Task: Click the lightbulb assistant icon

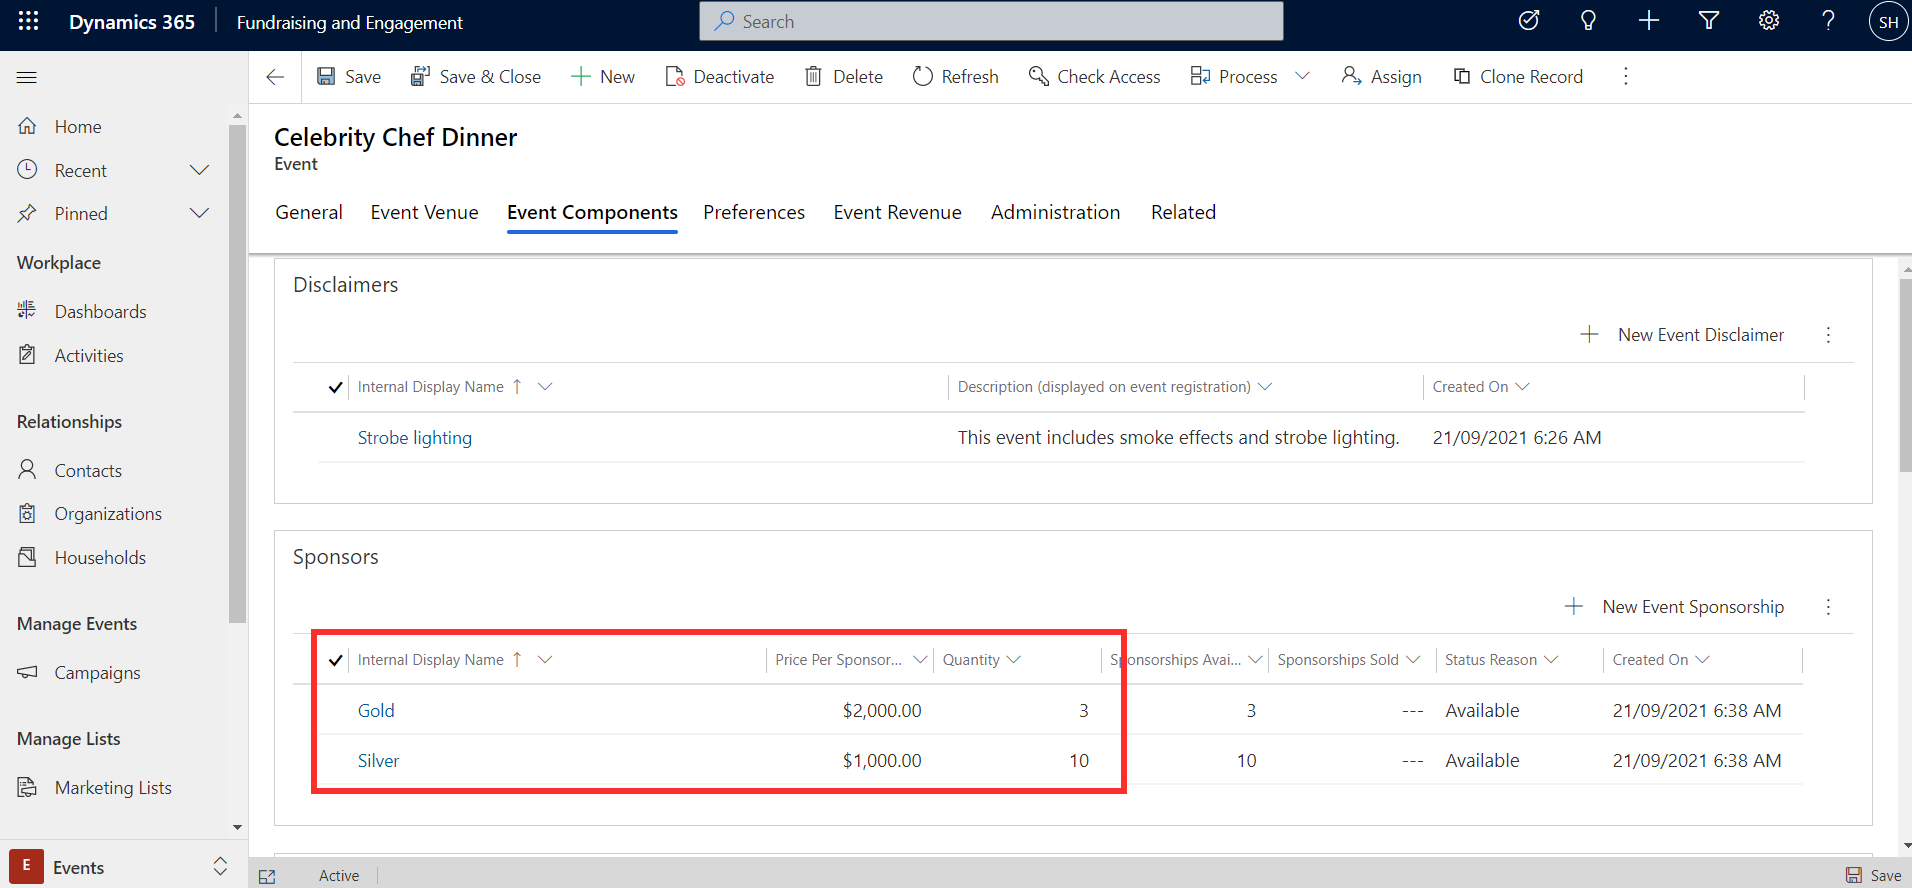Action: (1588, 21)
